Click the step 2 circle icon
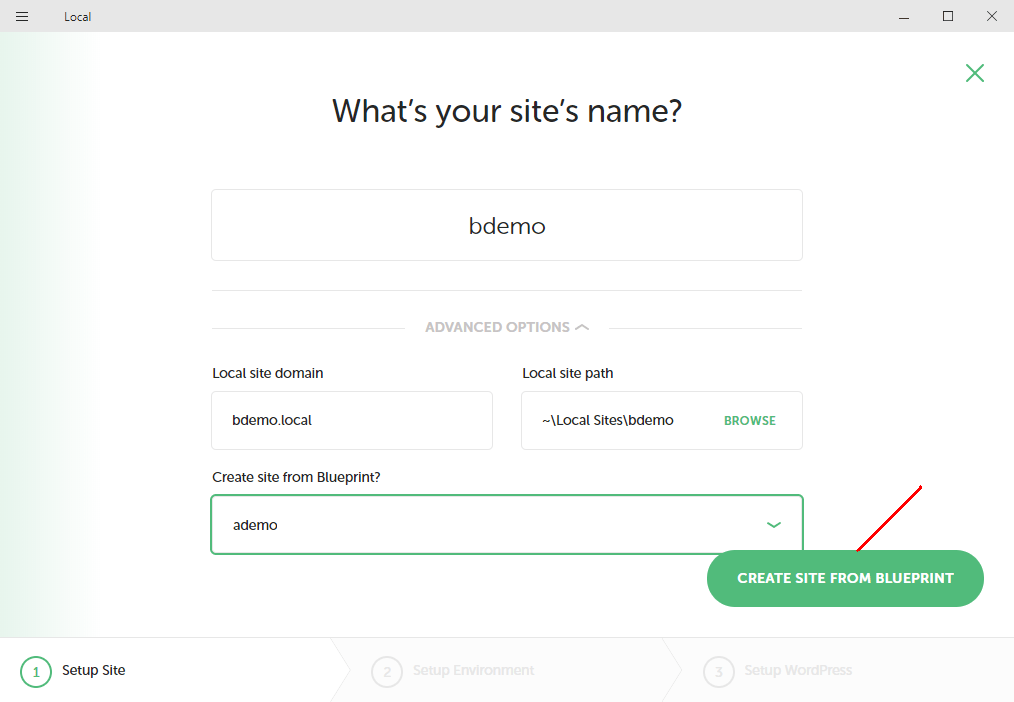The image size is (1014, 702). point(387,672)
